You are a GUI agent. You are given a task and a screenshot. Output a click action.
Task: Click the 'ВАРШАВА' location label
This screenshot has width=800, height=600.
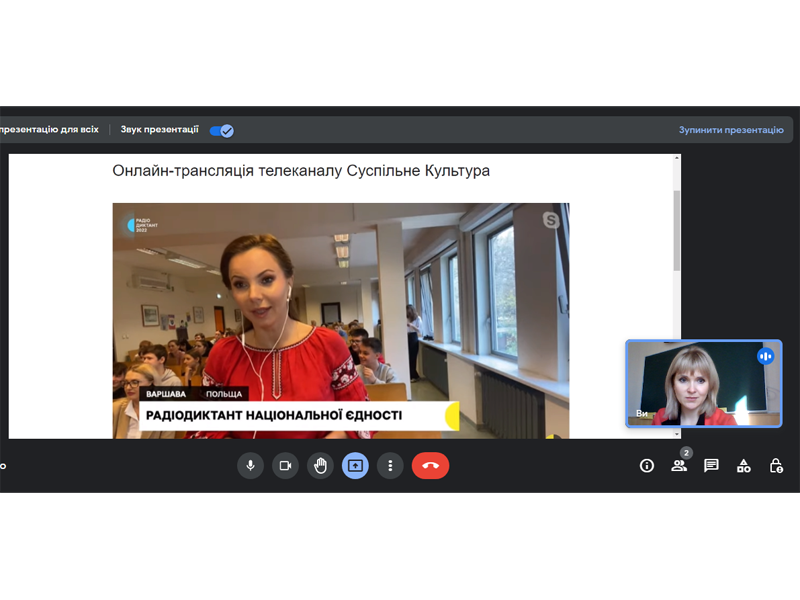[166, 394]
